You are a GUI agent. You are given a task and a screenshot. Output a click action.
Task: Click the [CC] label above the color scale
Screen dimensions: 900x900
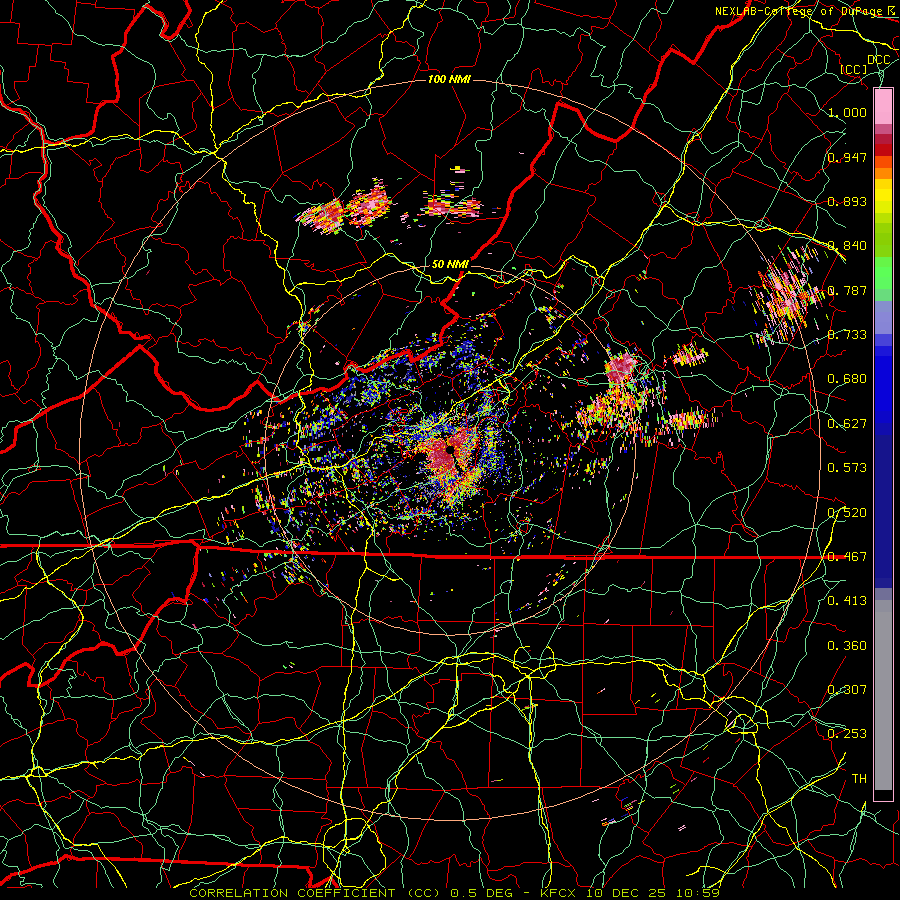pos(854,69)
